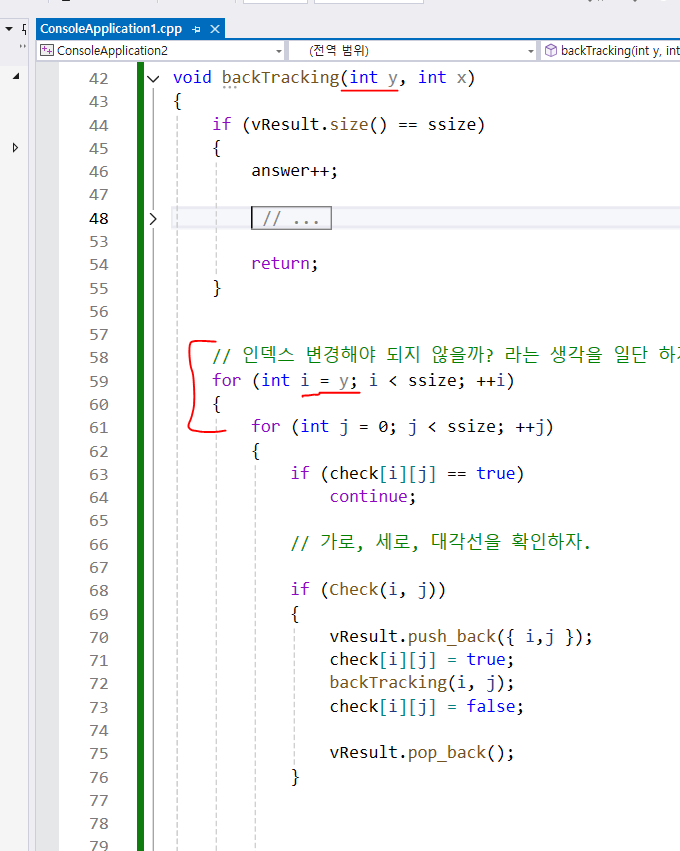Click the continue; keyword
The width and height of the screenshot is (680, 851).
point(372,497)
